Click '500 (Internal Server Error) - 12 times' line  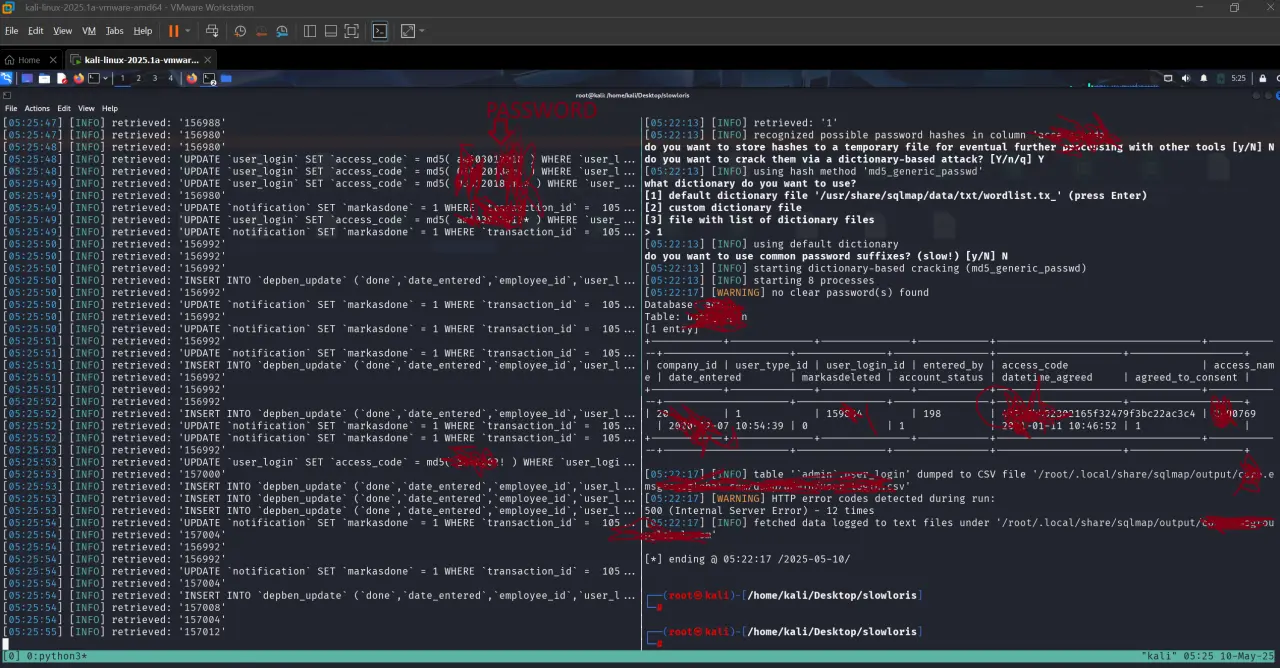759,510
